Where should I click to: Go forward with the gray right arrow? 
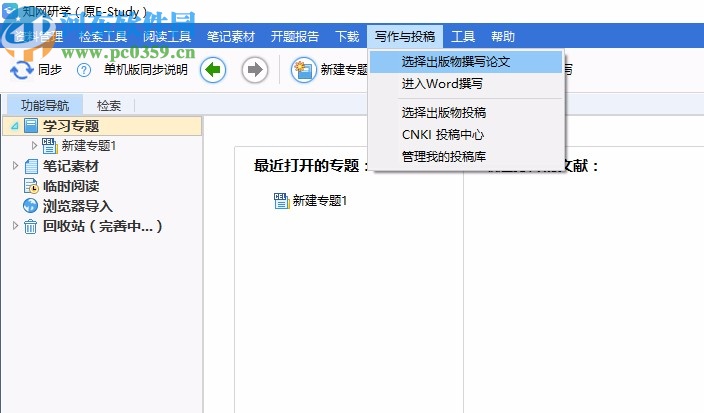(255, 70)
